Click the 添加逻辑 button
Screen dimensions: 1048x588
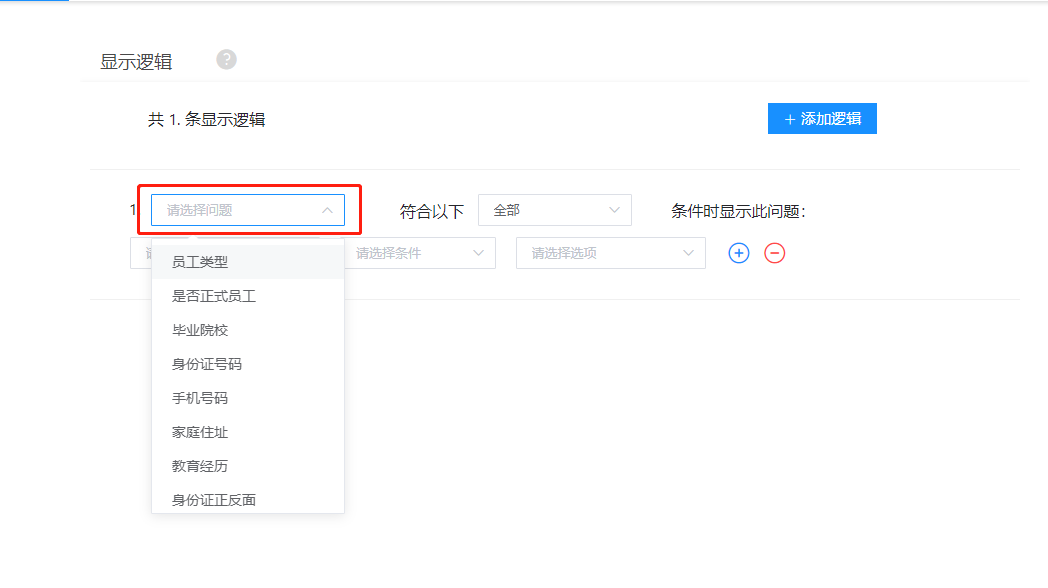tap(822, 118)
